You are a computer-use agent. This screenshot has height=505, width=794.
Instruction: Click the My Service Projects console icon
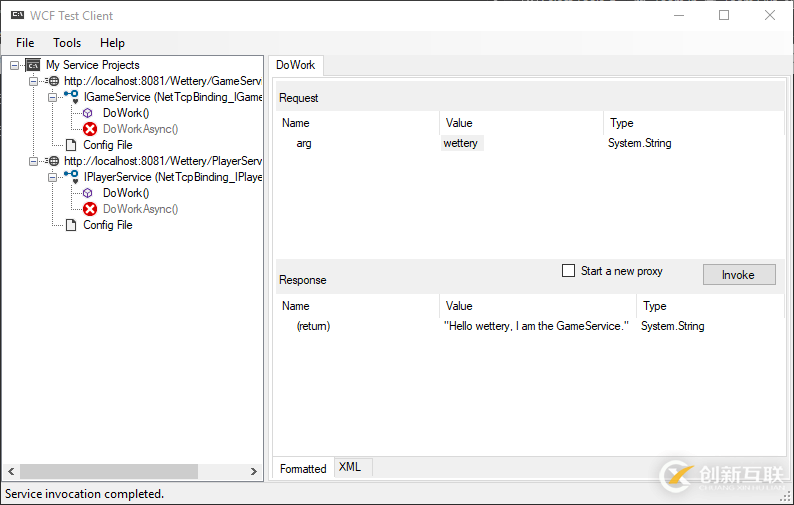(33, 65)
